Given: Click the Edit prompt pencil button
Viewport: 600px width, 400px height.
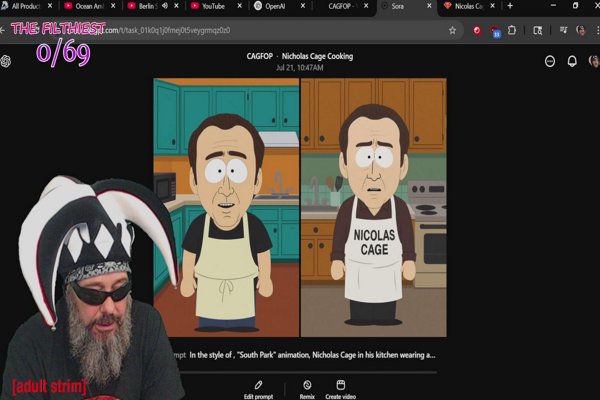Looking at the screenshot, I should point(258,390).
